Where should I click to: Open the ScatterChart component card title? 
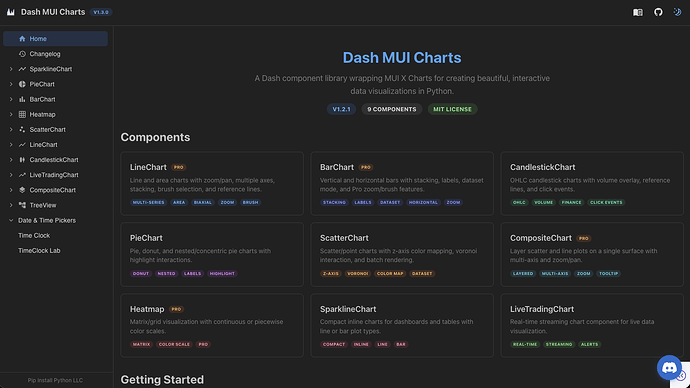(x=344, y=238)
